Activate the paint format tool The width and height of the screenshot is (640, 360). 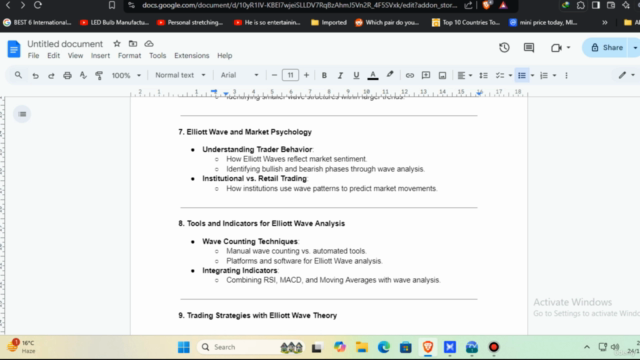99,76
